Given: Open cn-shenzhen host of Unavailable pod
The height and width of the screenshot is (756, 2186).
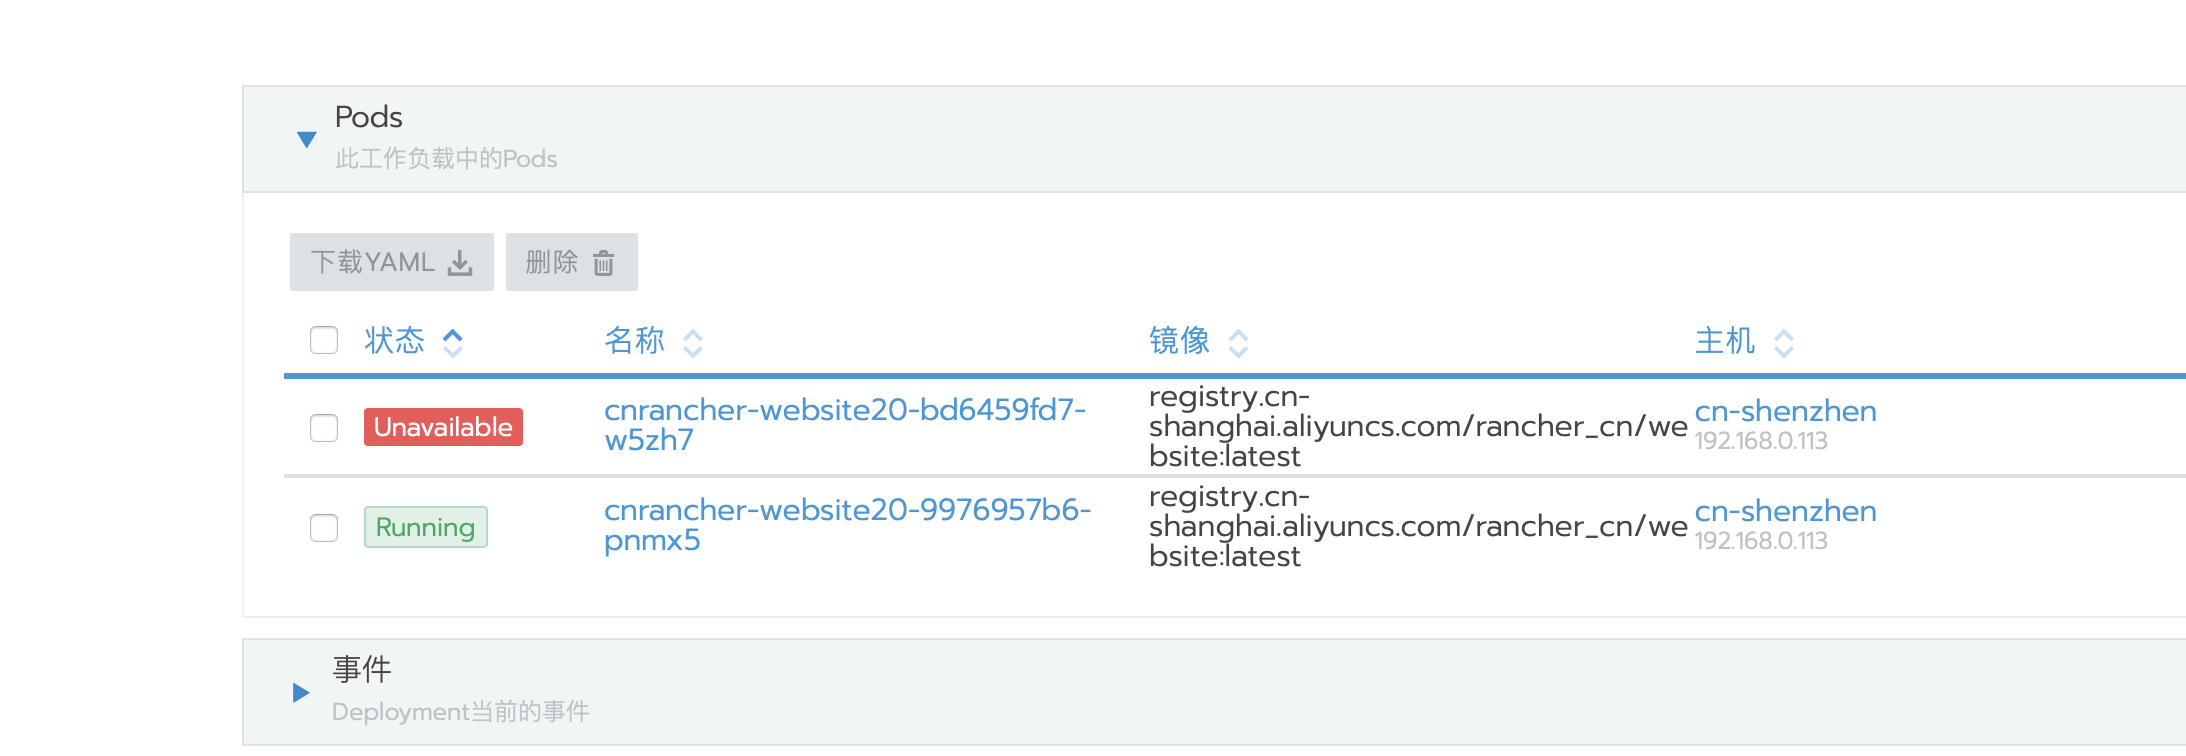Looking at the screenshot, I should coord(1785,411).
